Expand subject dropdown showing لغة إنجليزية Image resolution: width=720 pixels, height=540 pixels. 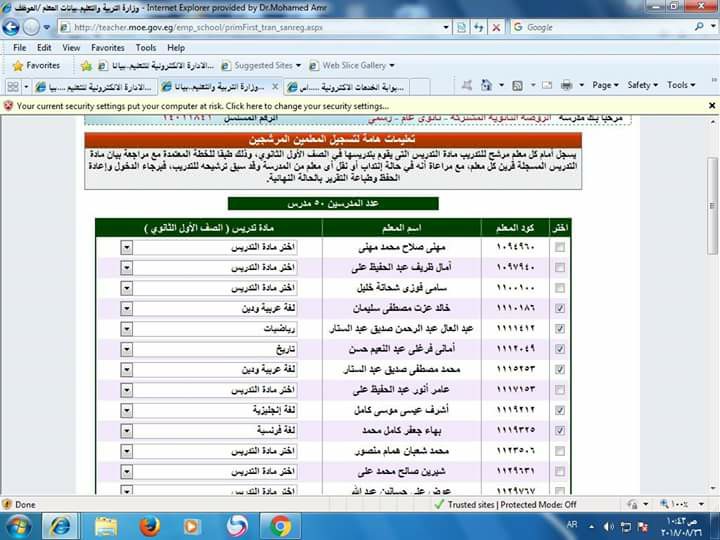[x=127, y=410]
